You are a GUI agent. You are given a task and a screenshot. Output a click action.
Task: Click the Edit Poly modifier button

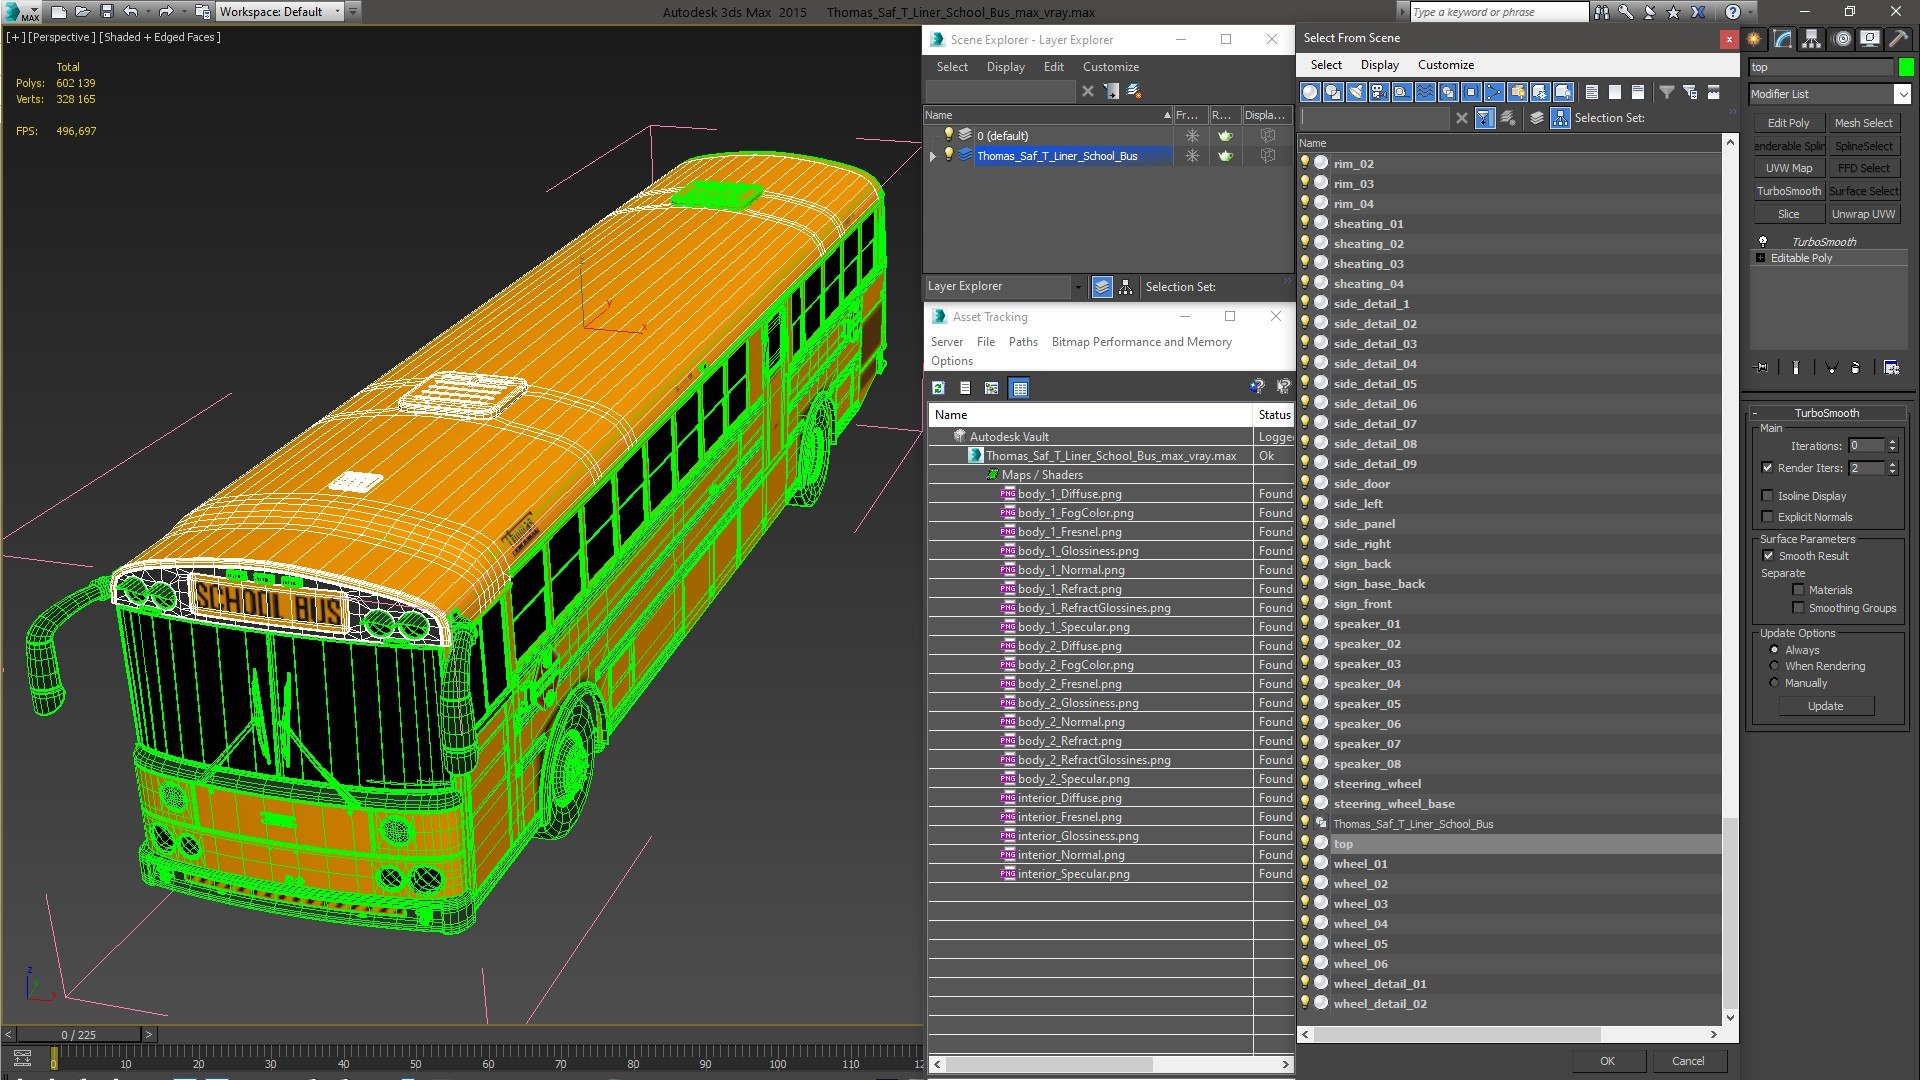(x=1788, y=123)
